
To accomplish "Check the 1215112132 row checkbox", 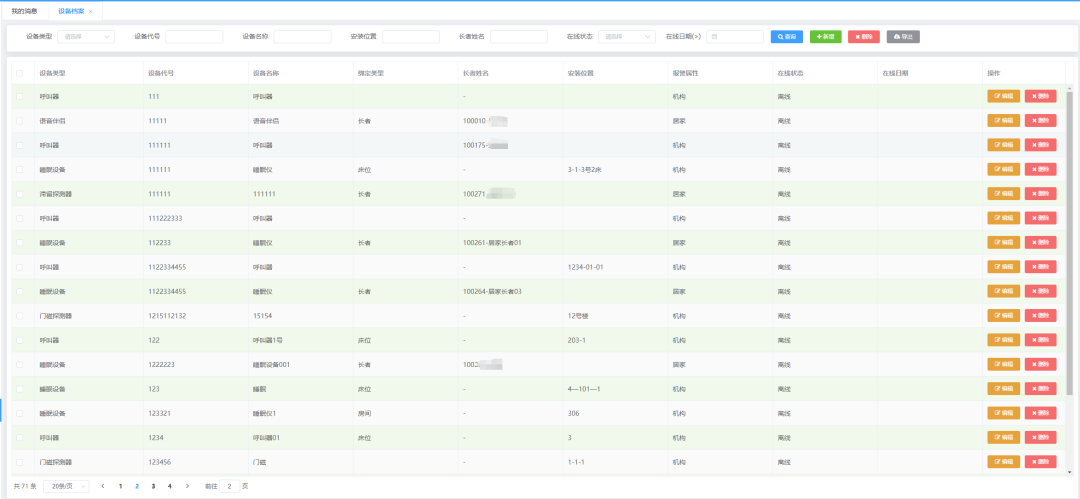I will tap(19, 316).
